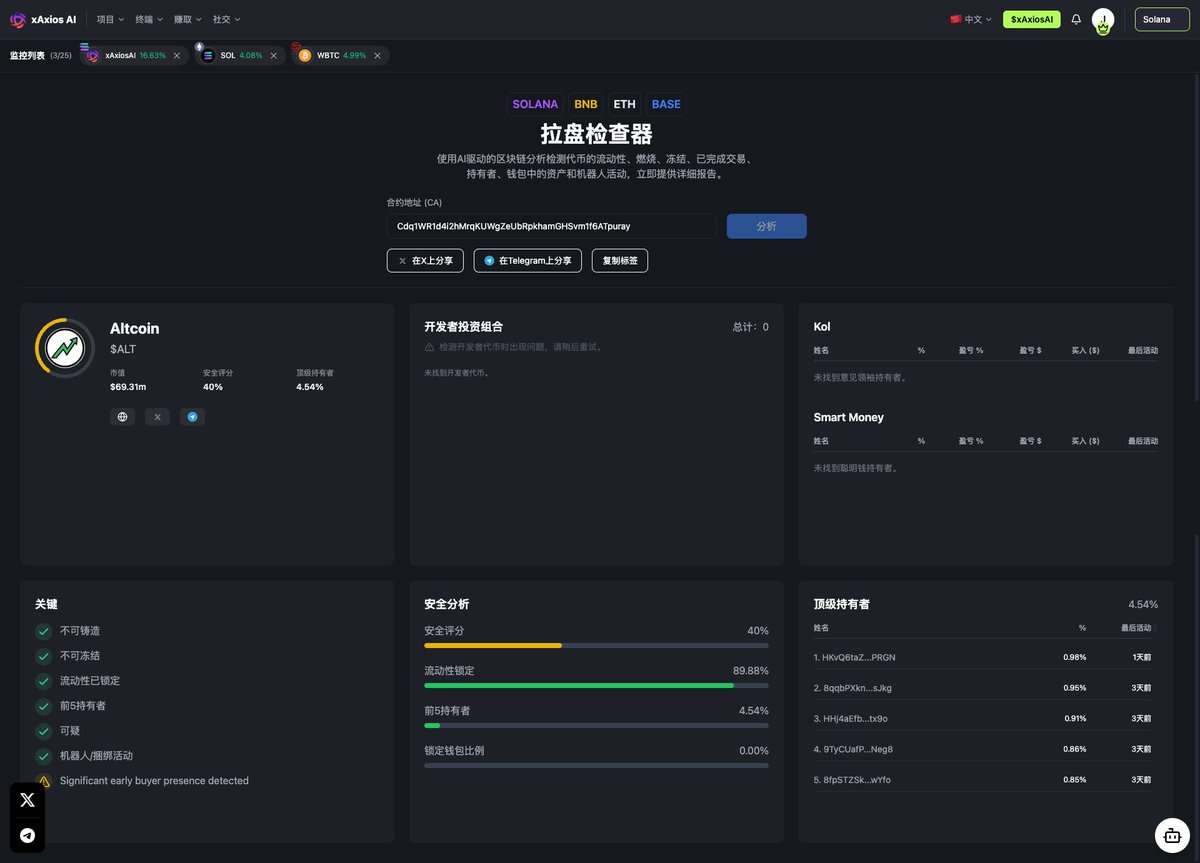Click the 89.88% liquidity locked value
Viewport: 1200px width, 863px height.
(751, 671)
